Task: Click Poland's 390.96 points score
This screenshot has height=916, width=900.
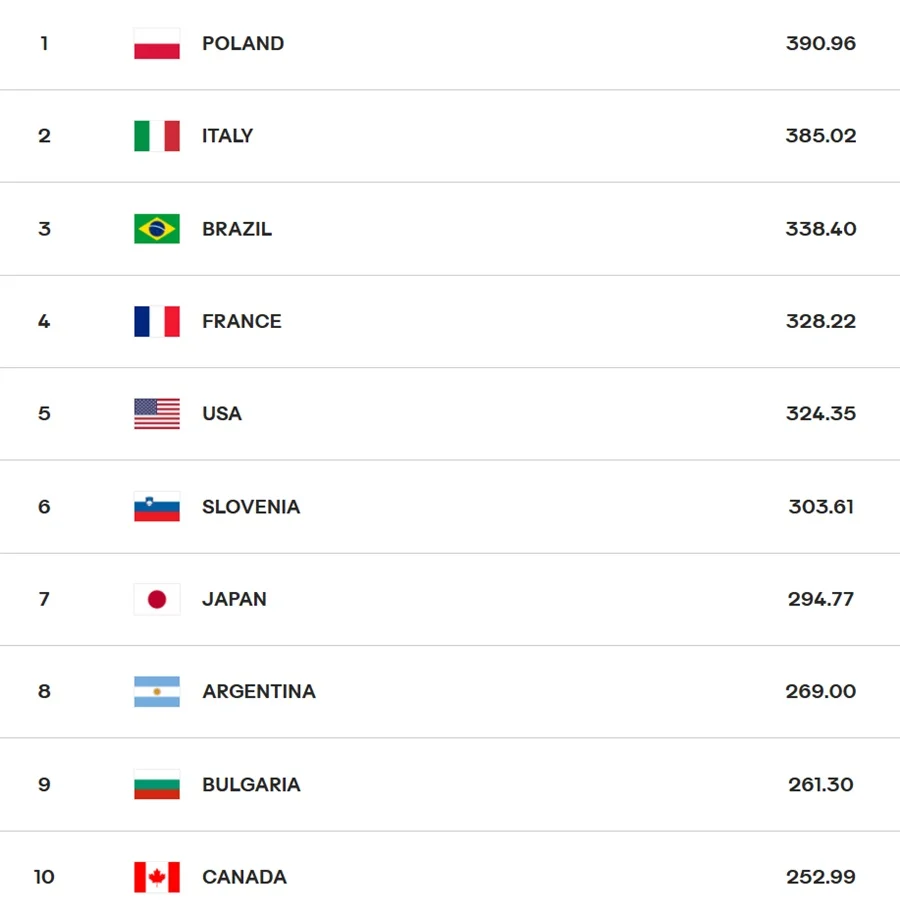Action: point(821,44)
